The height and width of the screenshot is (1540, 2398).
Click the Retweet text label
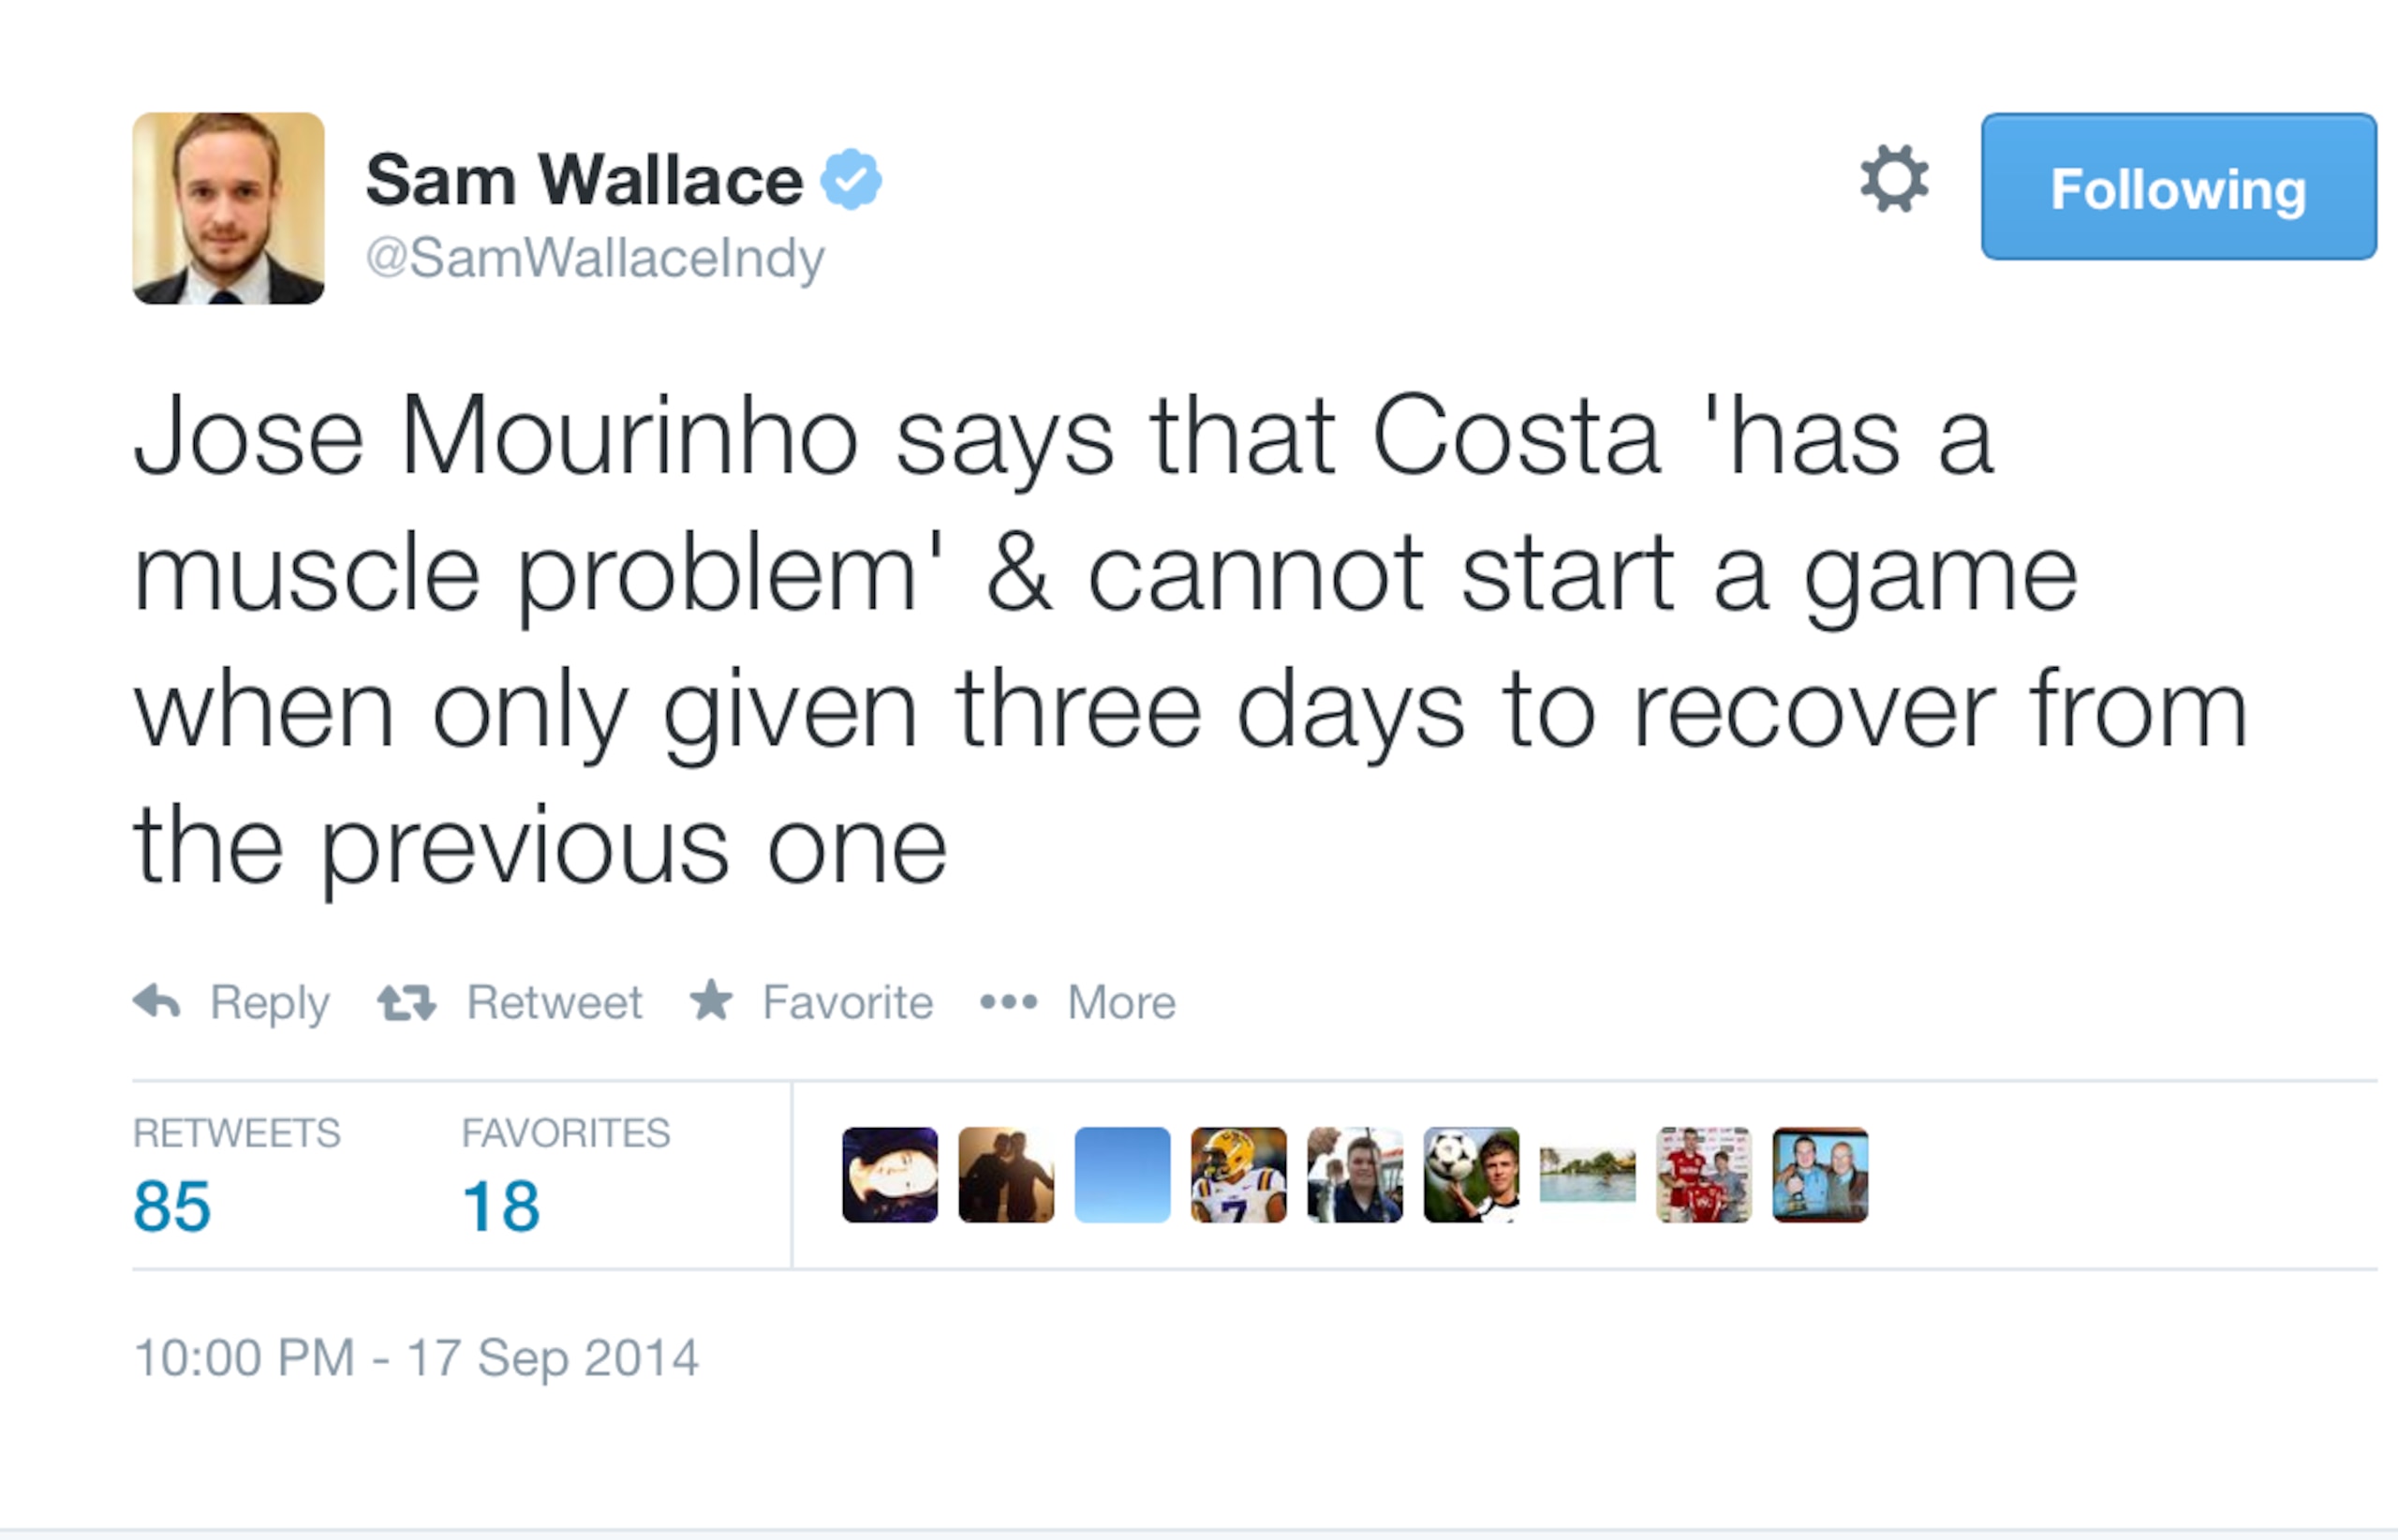click(x=555, y=1002)
